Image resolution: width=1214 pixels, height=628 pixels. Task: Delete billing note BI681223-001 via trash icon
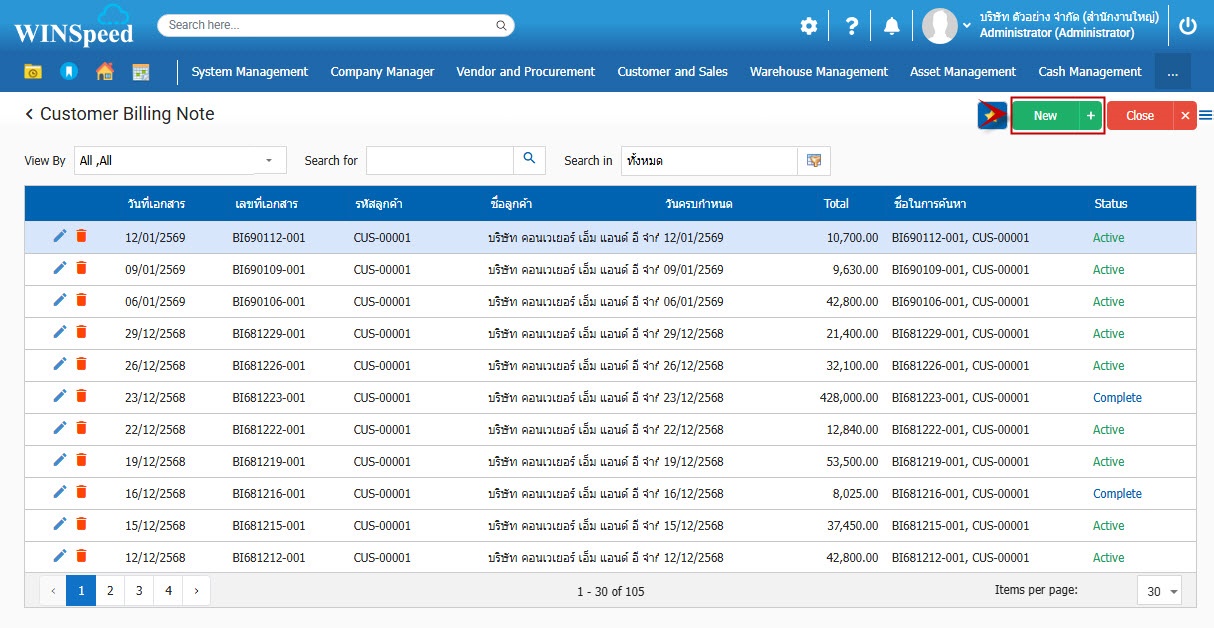81,397
